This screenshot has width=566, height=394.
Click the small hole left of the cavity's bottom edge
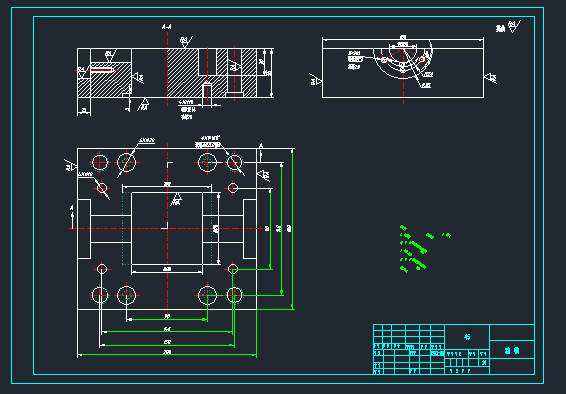[102, 269]
